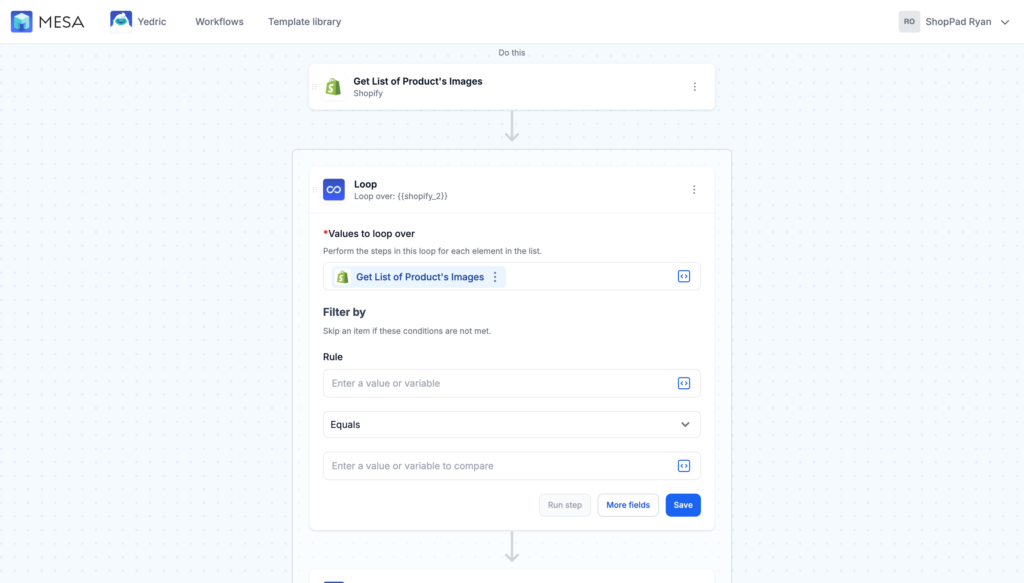This screenshot has height=583, width=1024.
Task: Open the kebab menu on Get List of Product's Images
Action: tap(695, 86)
